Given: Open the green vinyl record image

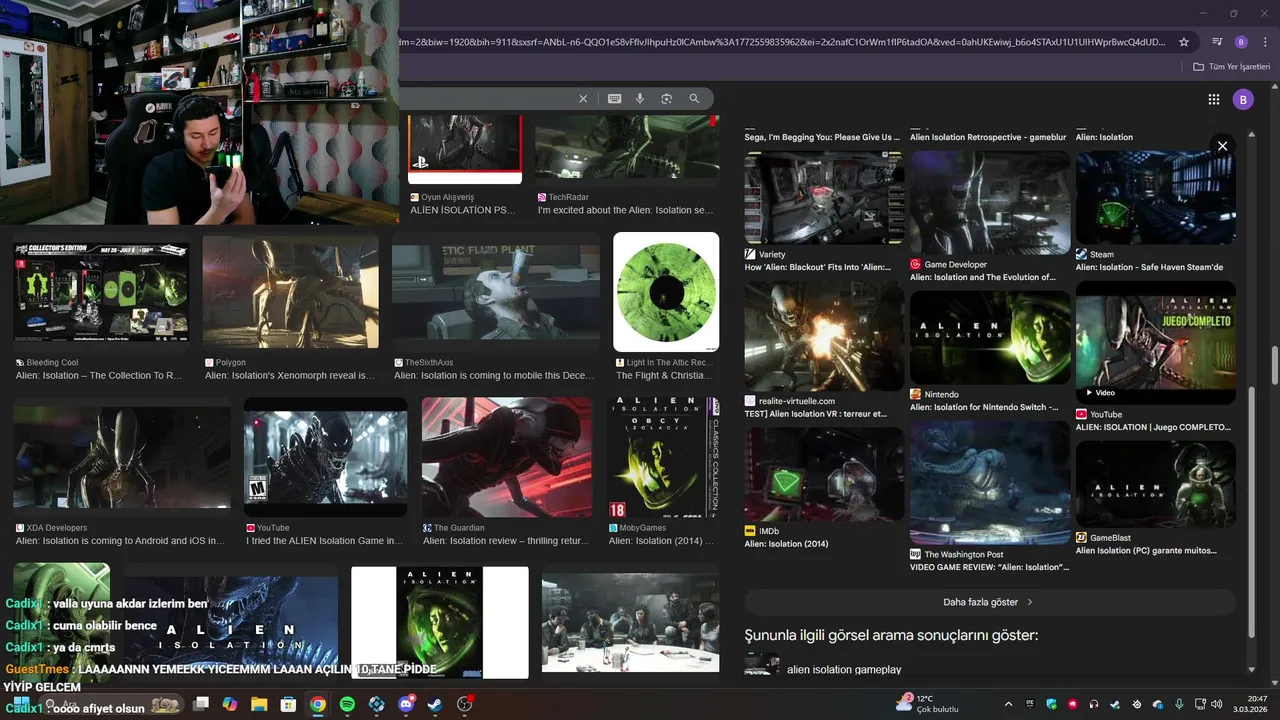Looking at the screenshot, I should [666, 292].
